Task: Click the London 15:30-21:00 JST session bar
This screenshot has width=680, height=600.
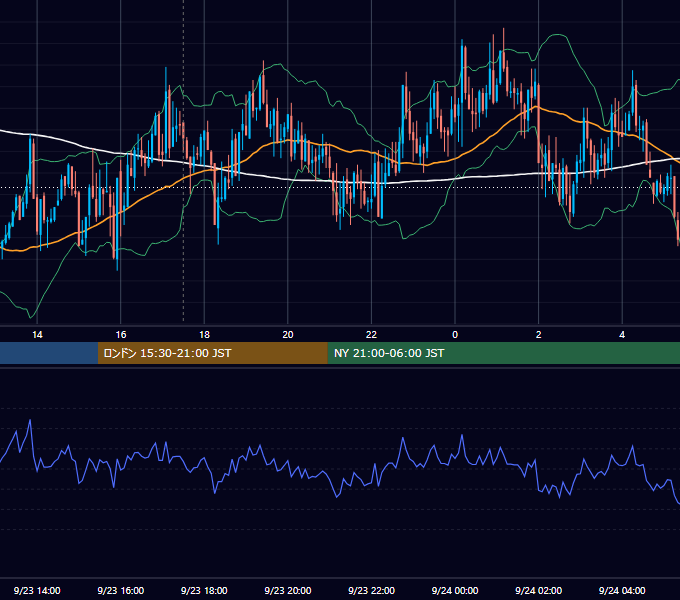Action: tap(212, 353)
